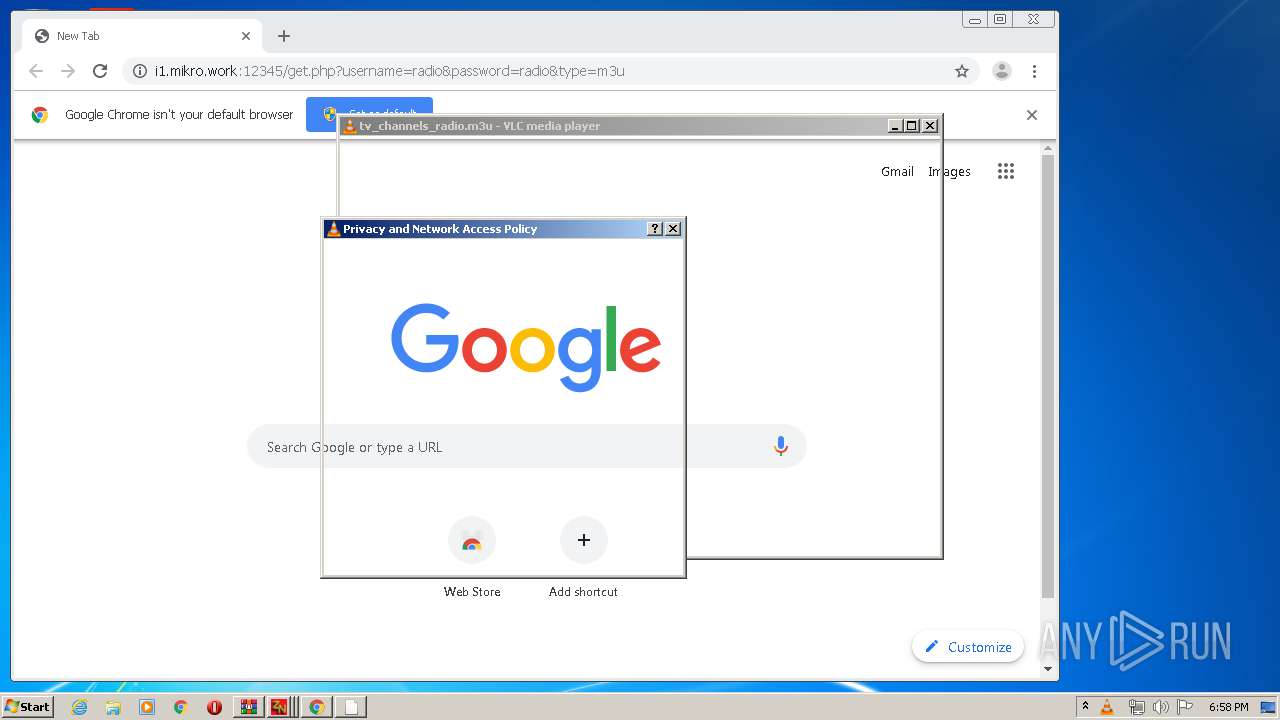The width and height of the screenshot is (1280, 720).
Task: Close the Privacy and Network Access Policy dialog
Action: point(673,229)
